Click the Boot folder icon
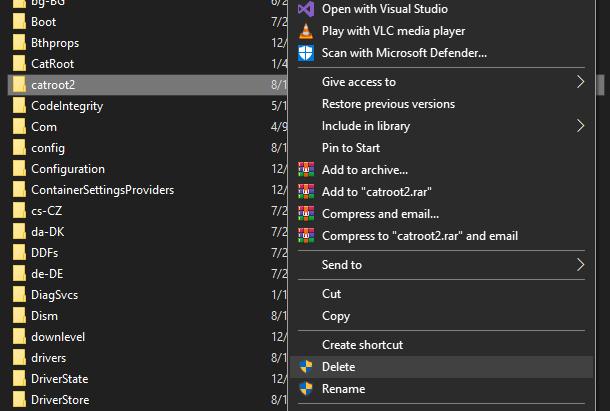Image resolution: width=610 pixels, height=411 pixels. pyautogui.click(x=19, y=22)
